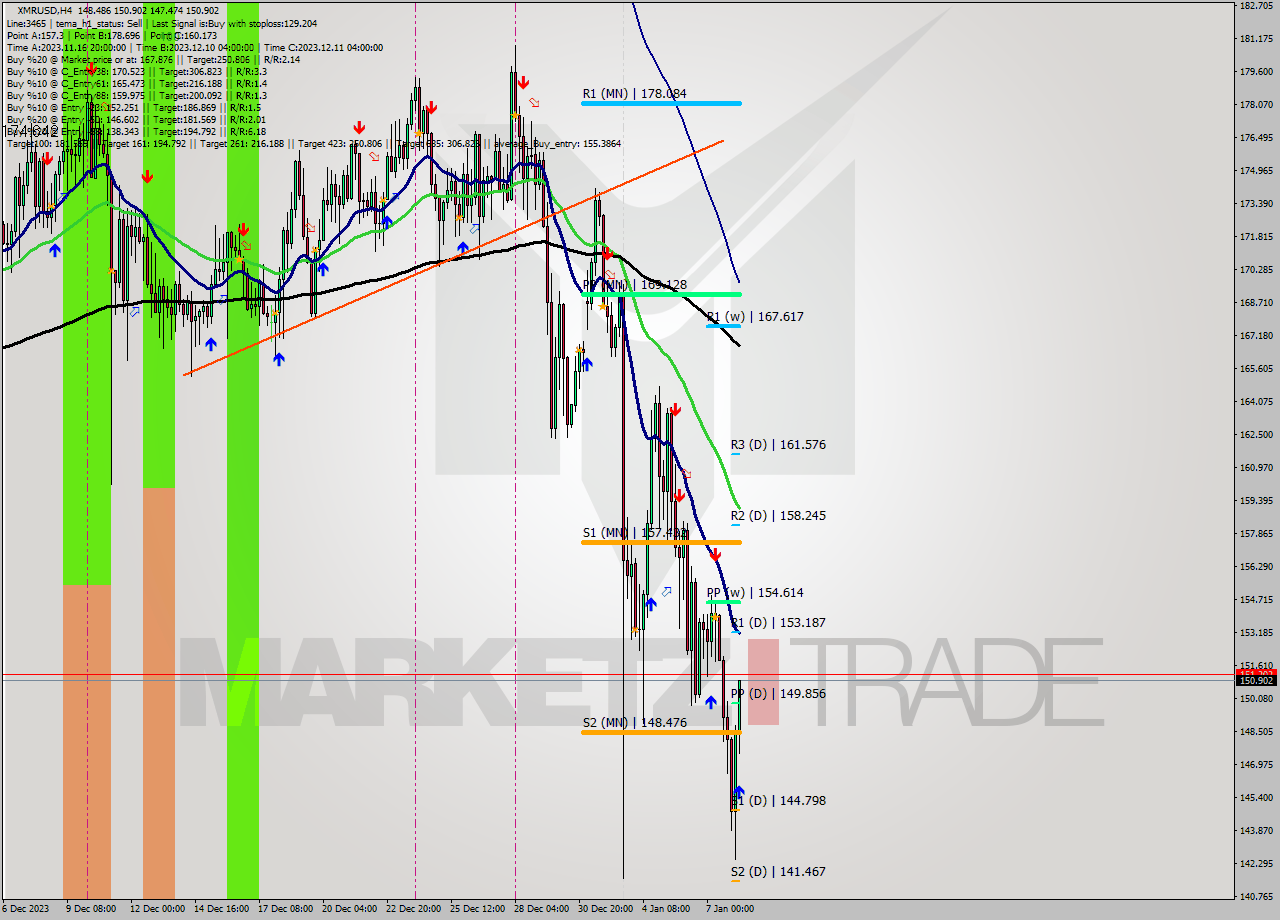
Task: Select the S1 (D) | 144.798 label
Action: pos(778,800)
